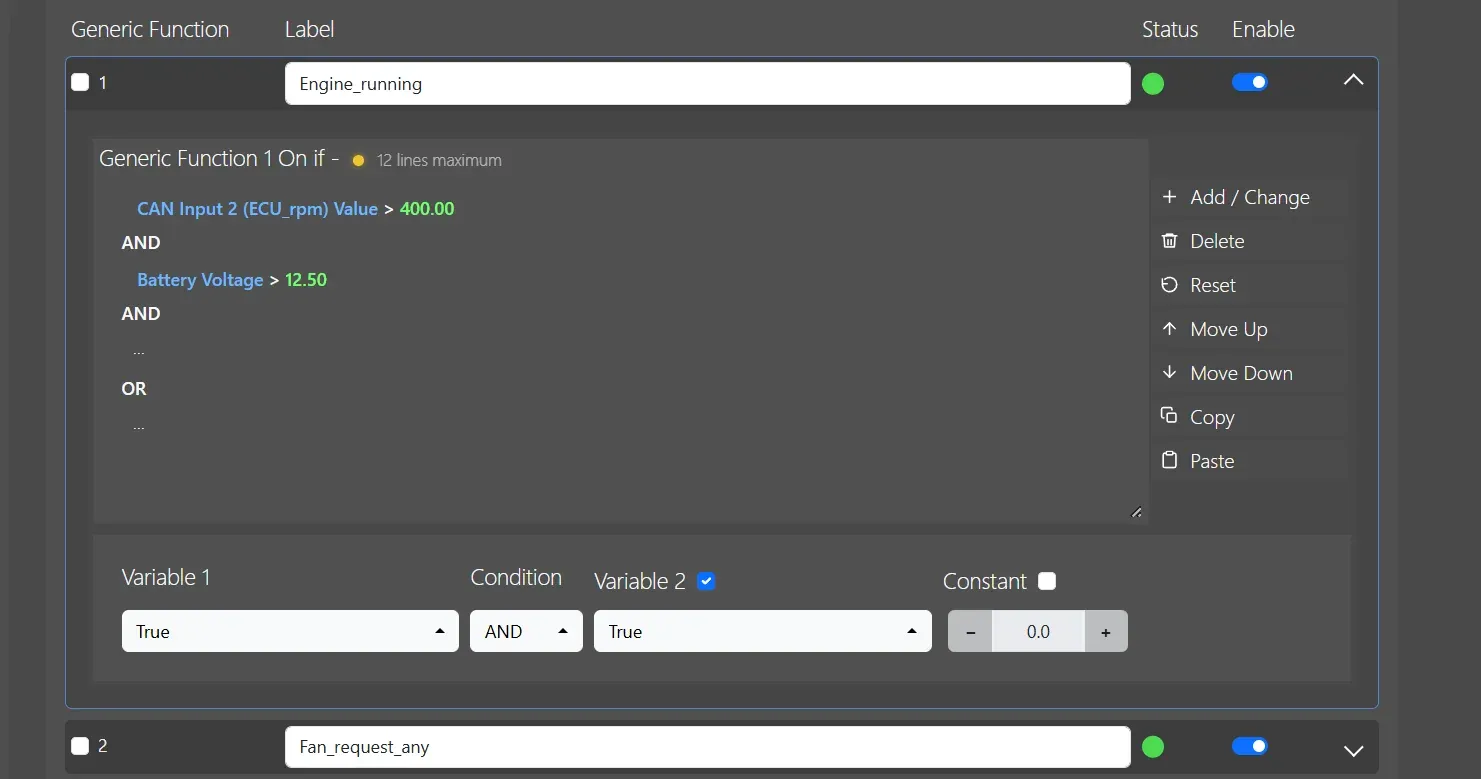
Task: Click the Reset button label
Action: click(x=1213, y=285)
